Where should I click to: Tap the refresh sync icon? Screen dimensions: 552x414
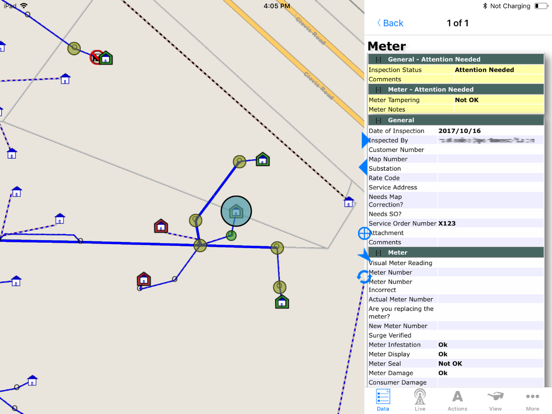pos(364,277)
